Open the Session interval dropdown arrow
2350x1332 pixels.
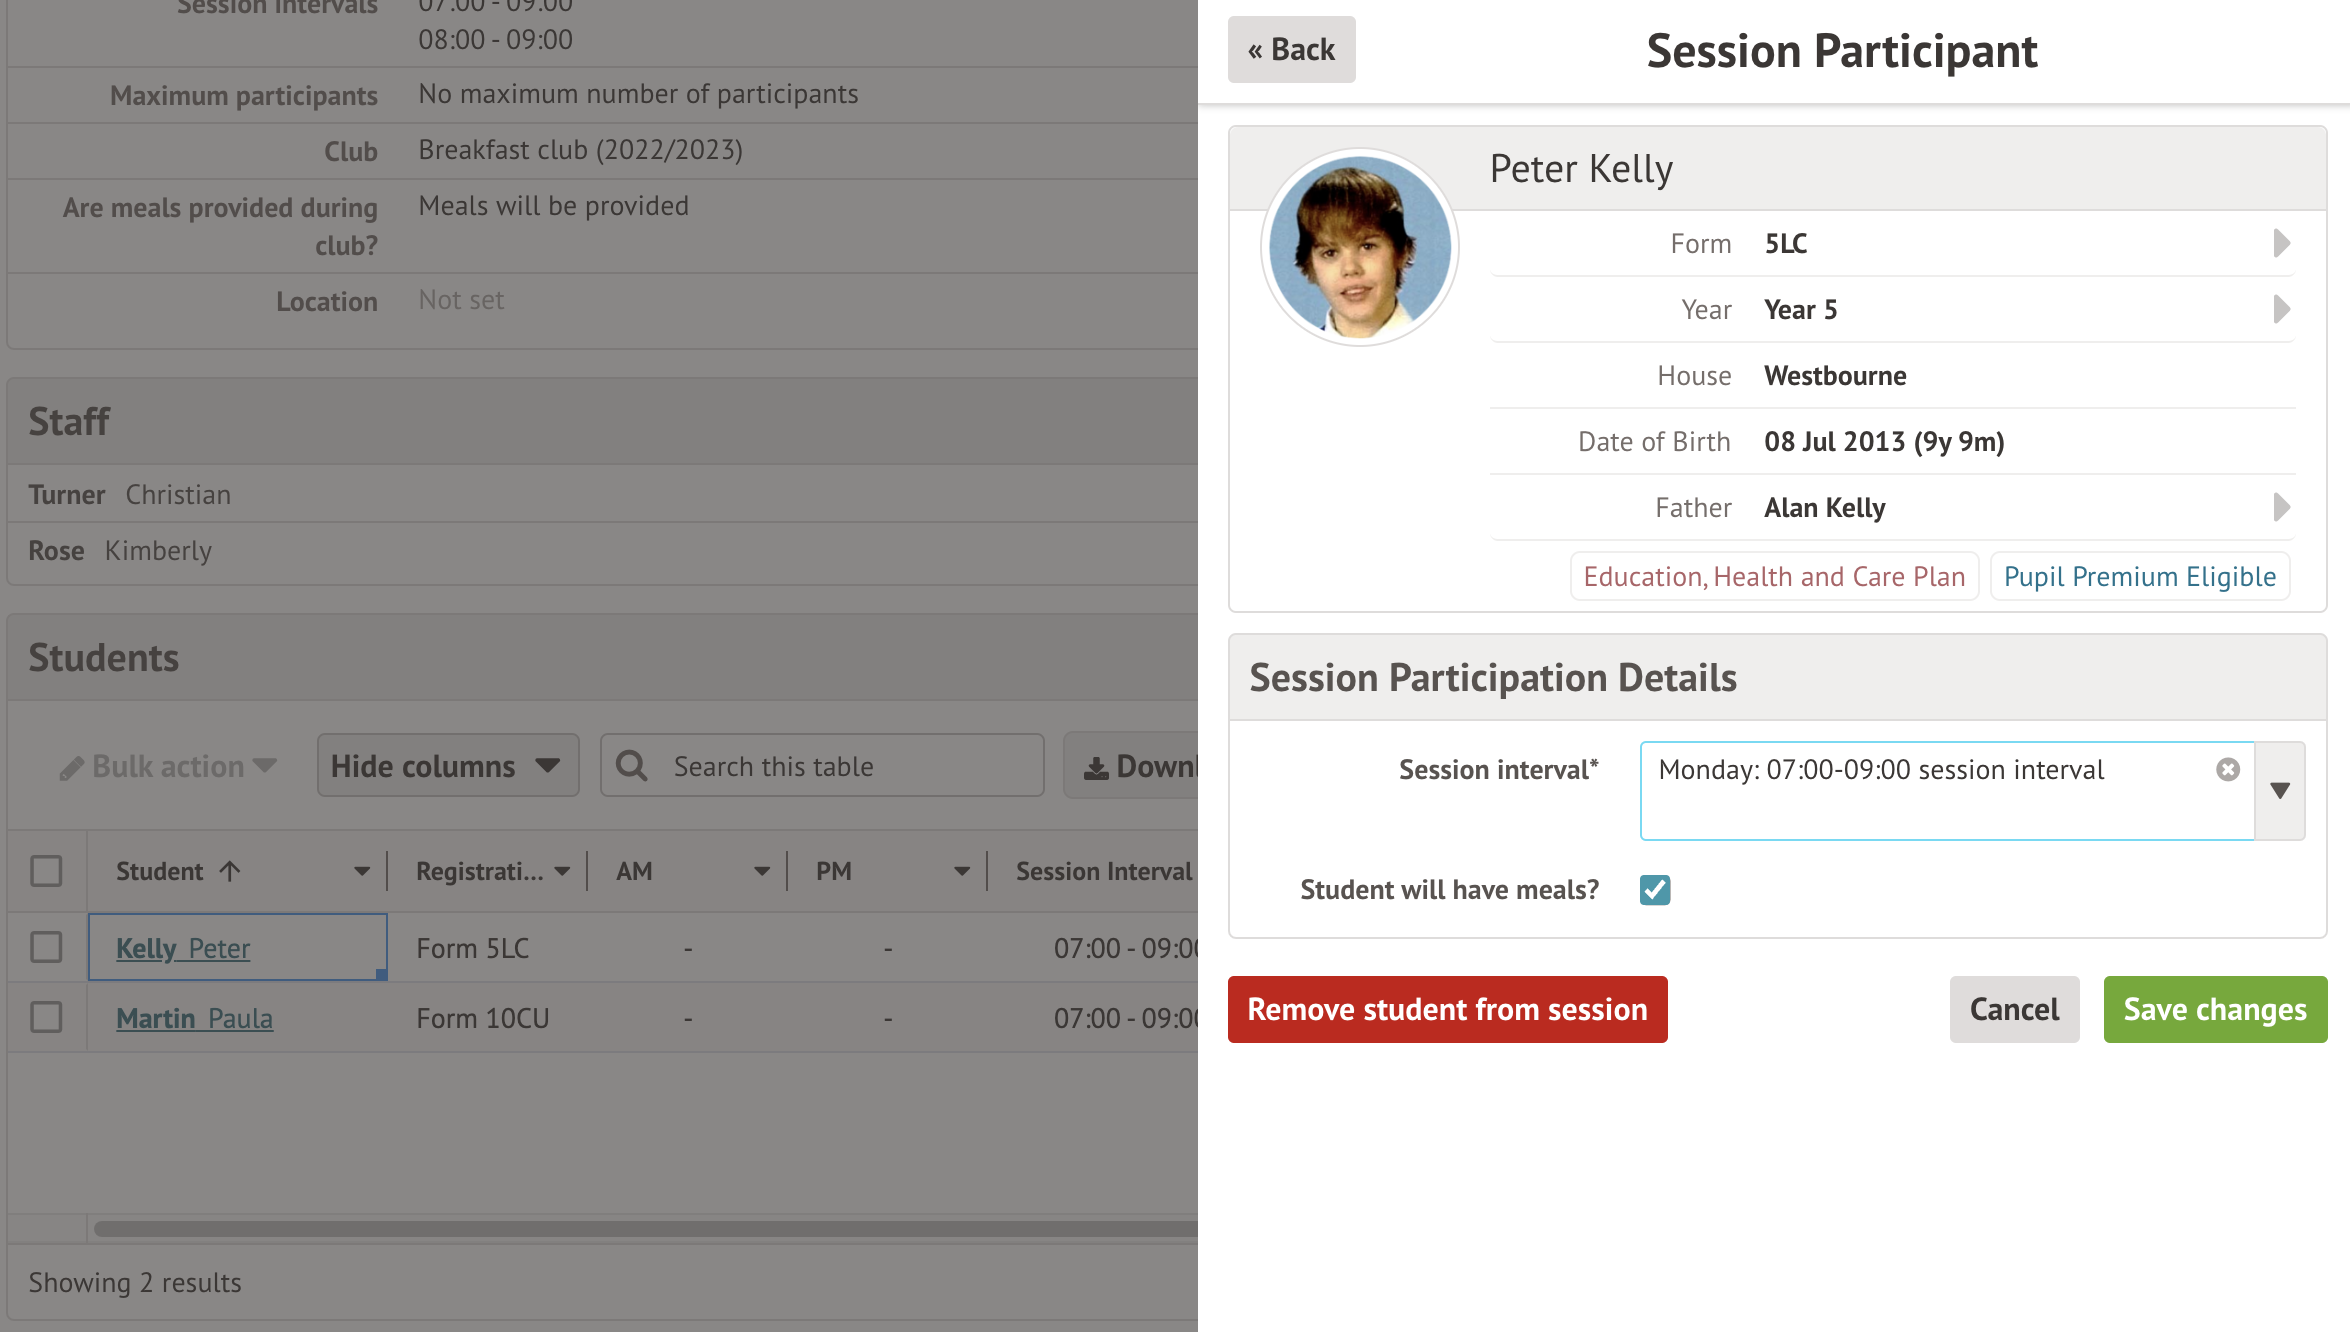(x=2280, y=790)
